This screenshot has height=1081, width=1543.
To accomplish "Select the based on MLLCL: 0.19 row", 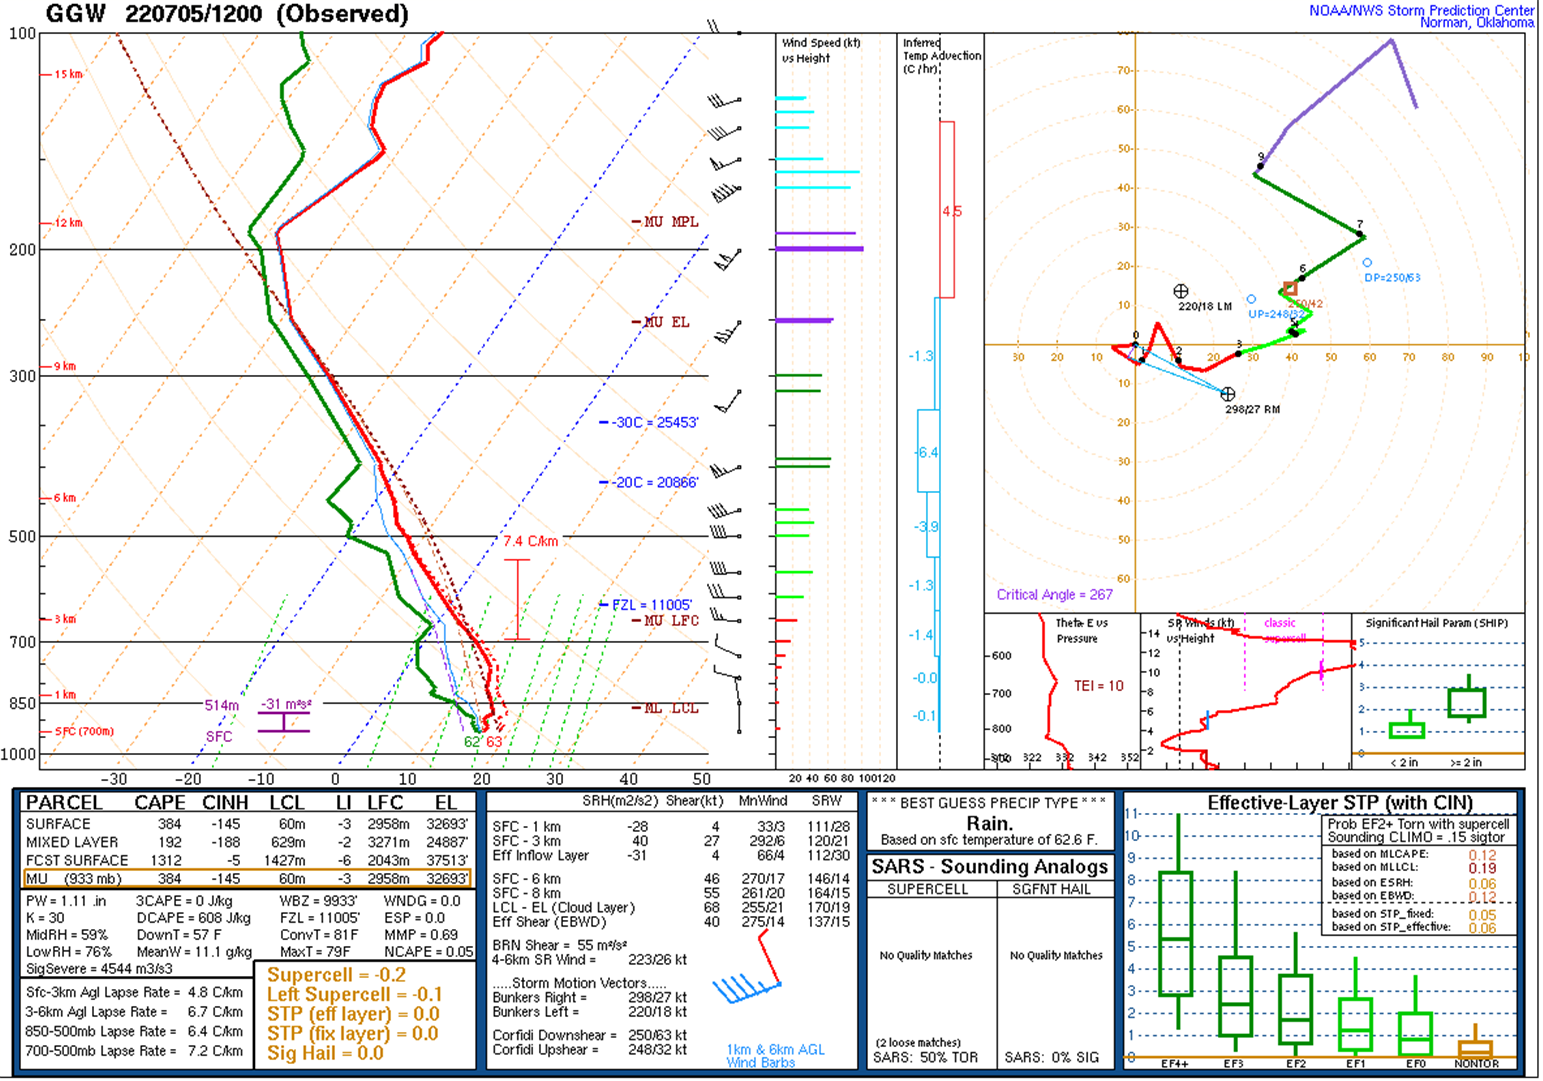I will tap(1414, 868).
